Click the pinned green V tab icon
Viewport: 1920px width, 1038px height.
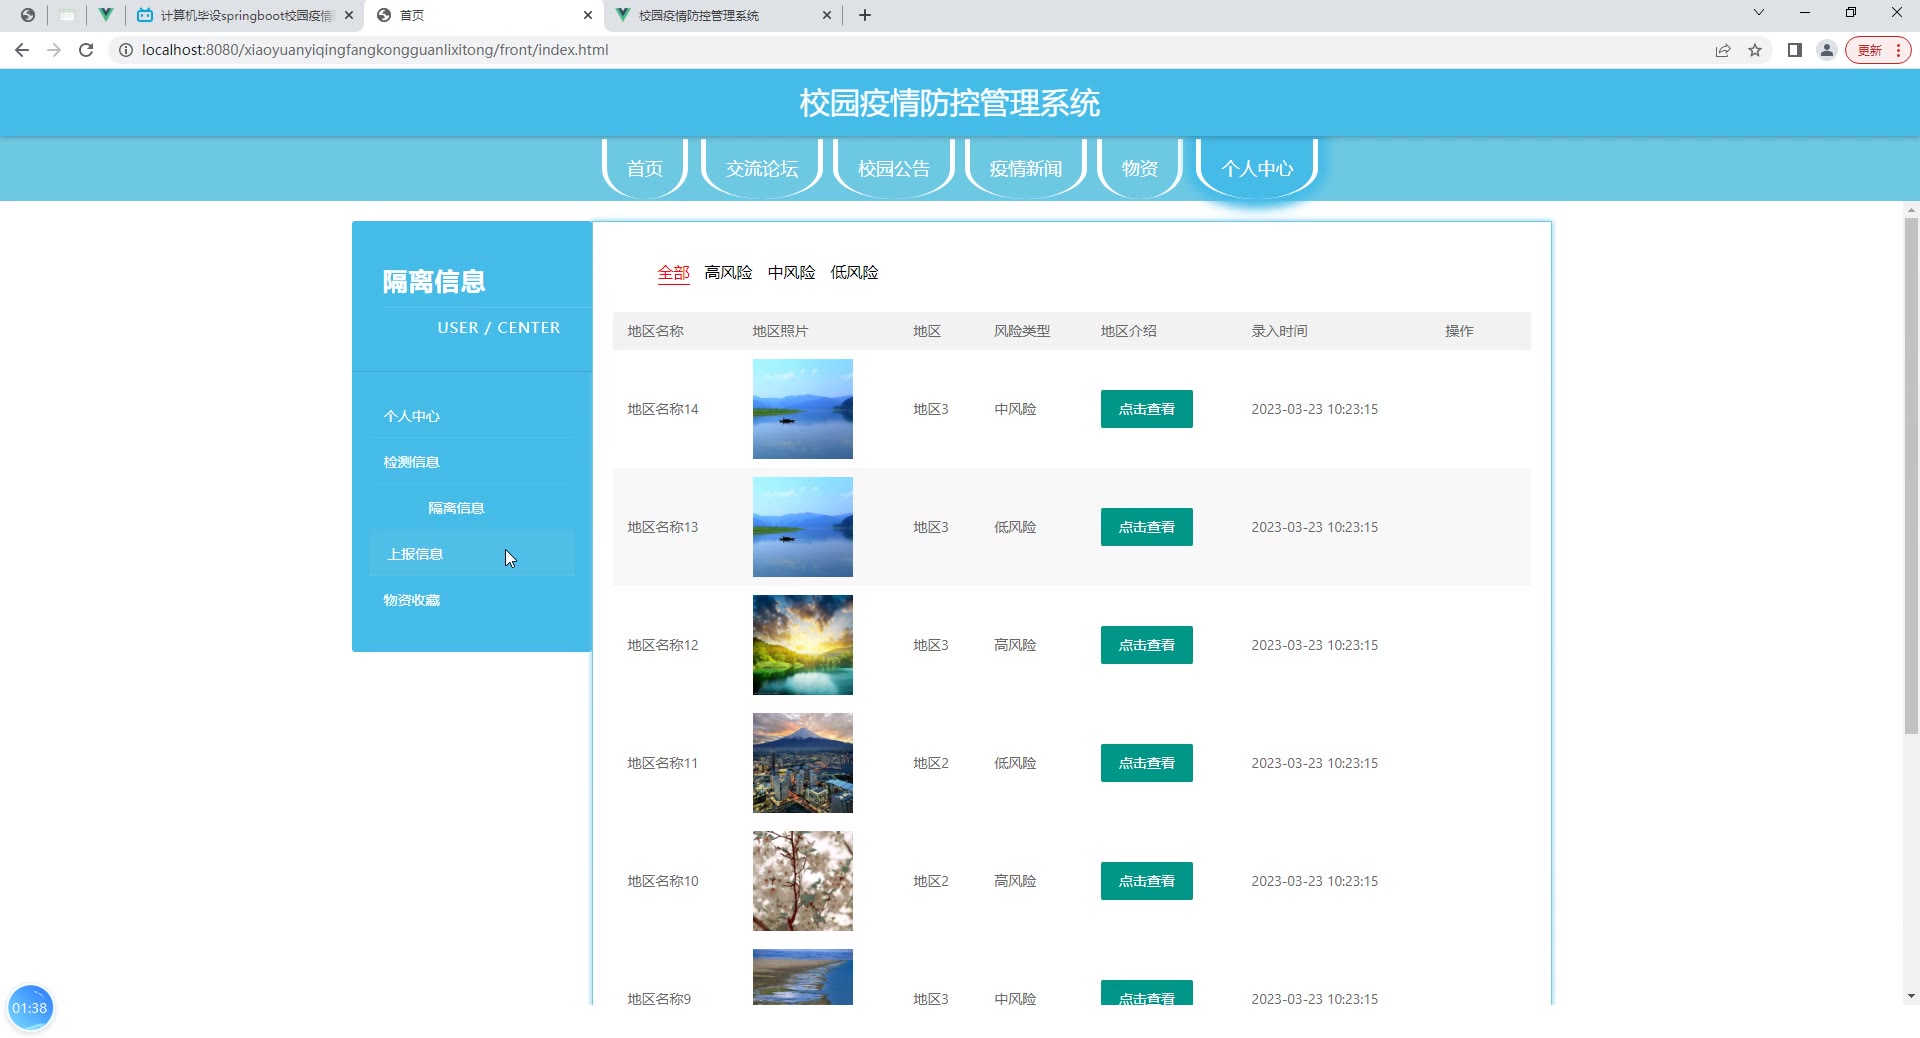tap(105, 15)
